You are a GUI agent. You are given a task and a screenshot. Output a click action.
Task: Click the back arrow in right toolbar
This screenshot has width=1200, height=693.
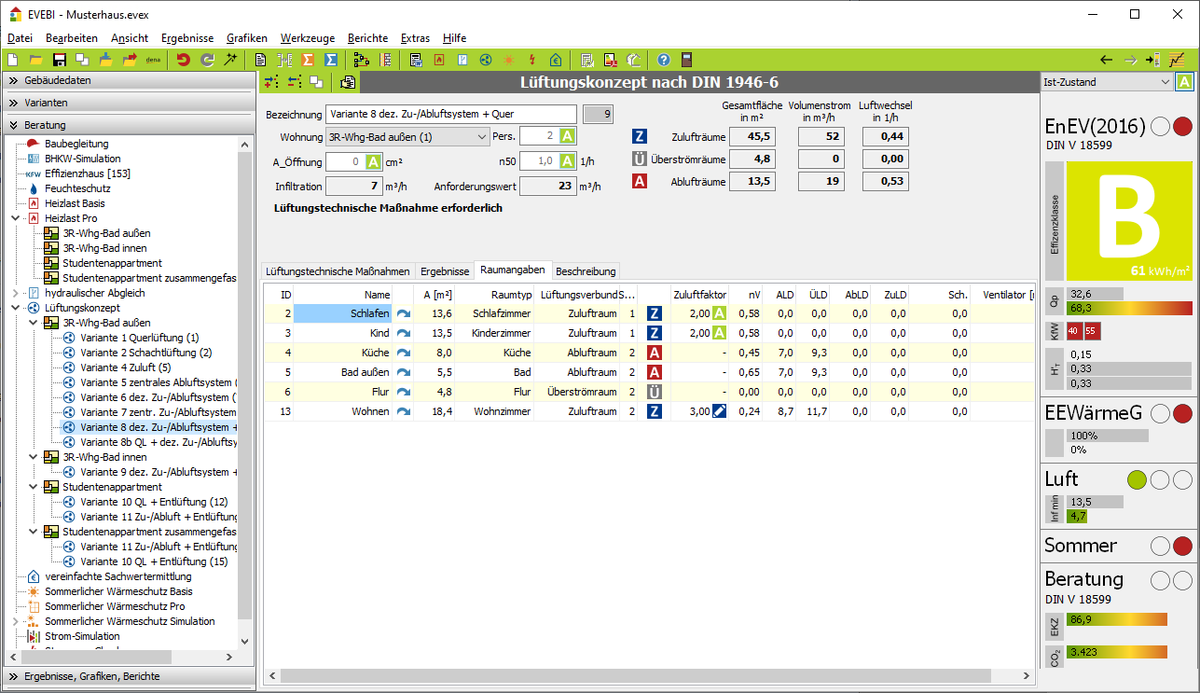[1106, 60]
